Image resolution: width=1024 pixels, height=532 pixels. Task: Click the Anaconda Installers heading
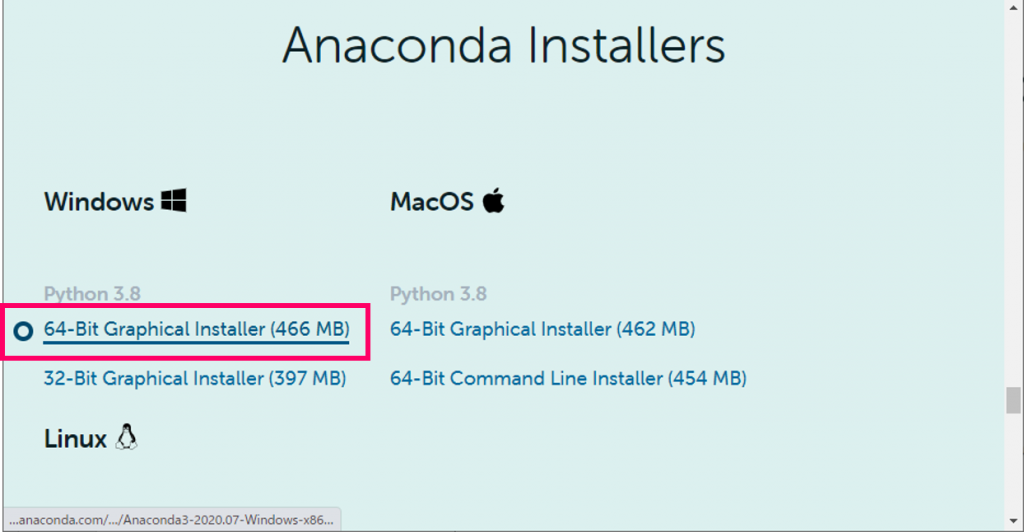[x=503, y=46]
